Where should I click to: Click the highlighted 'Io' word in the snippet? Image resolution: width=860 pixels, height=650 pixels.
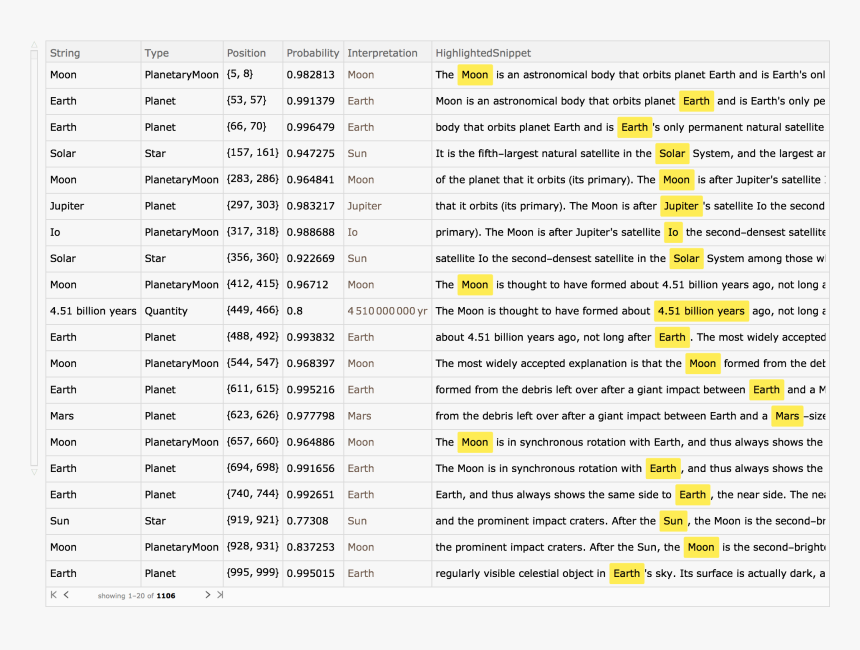(x=673, y=233)
